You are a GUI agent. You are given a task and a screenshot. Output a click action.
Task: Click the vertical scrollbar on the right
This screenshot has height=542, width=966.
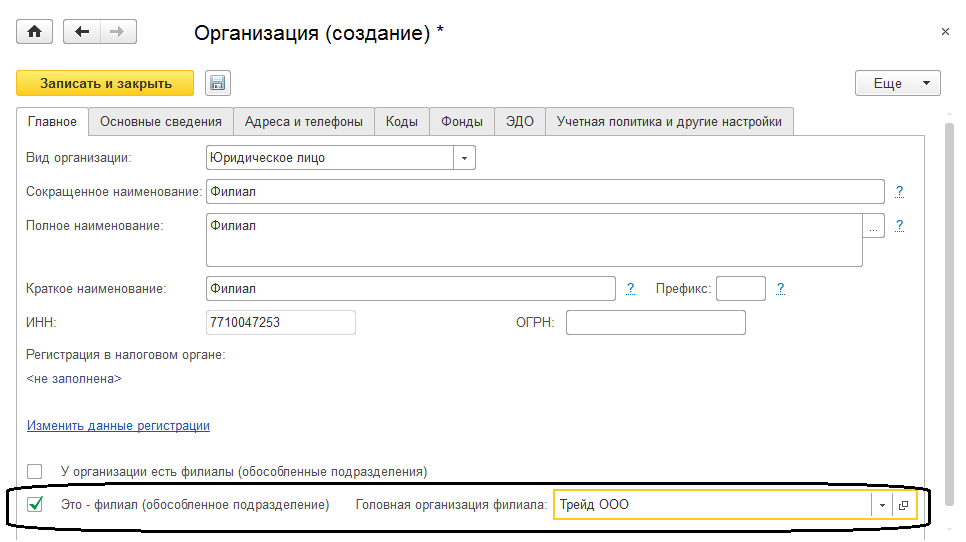[948, 300]
